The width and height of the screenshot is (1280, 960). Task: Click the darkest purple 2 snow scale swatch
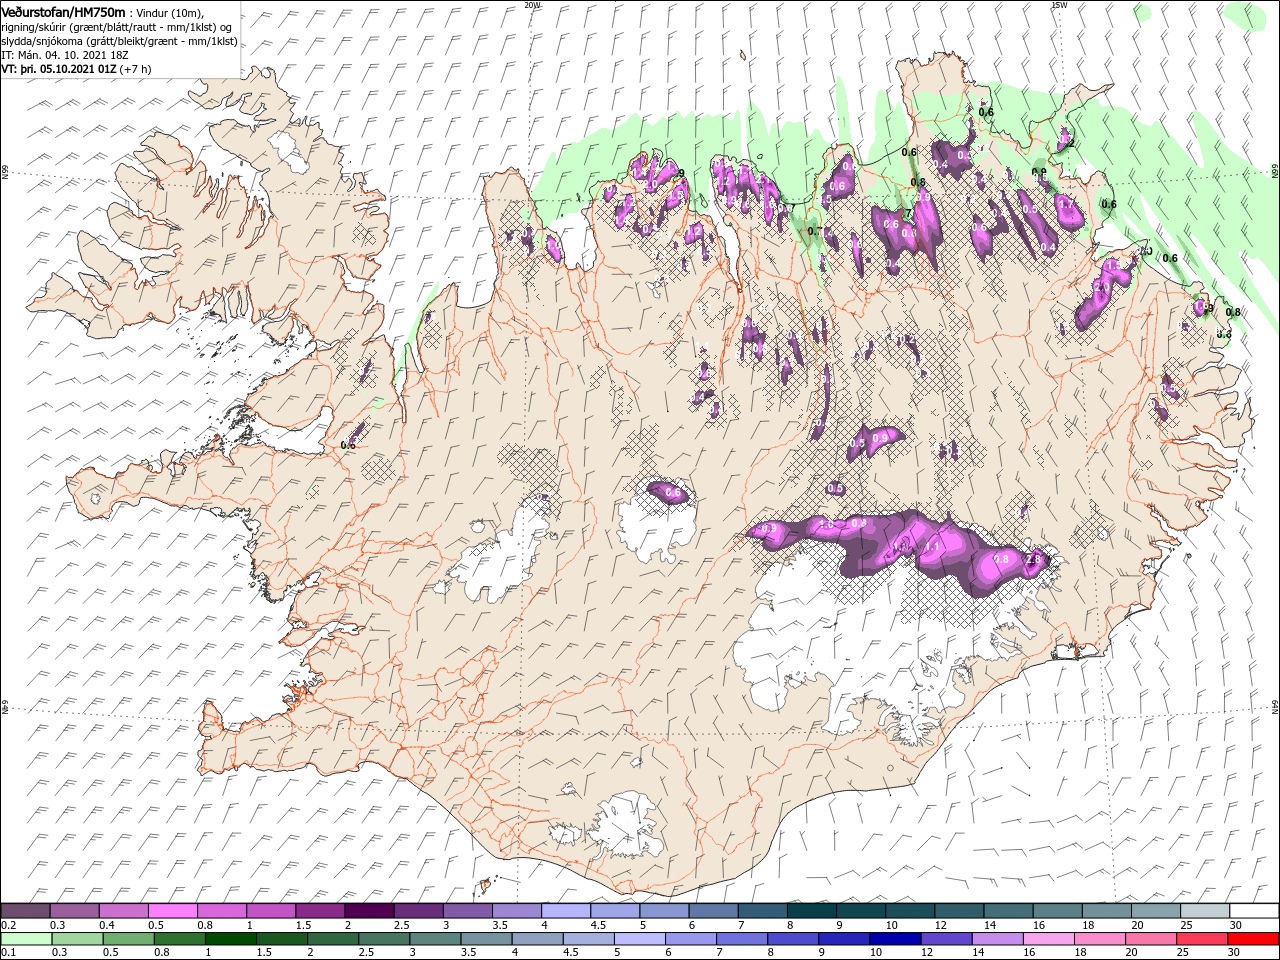pyautogui.click(x=369, y=911)
